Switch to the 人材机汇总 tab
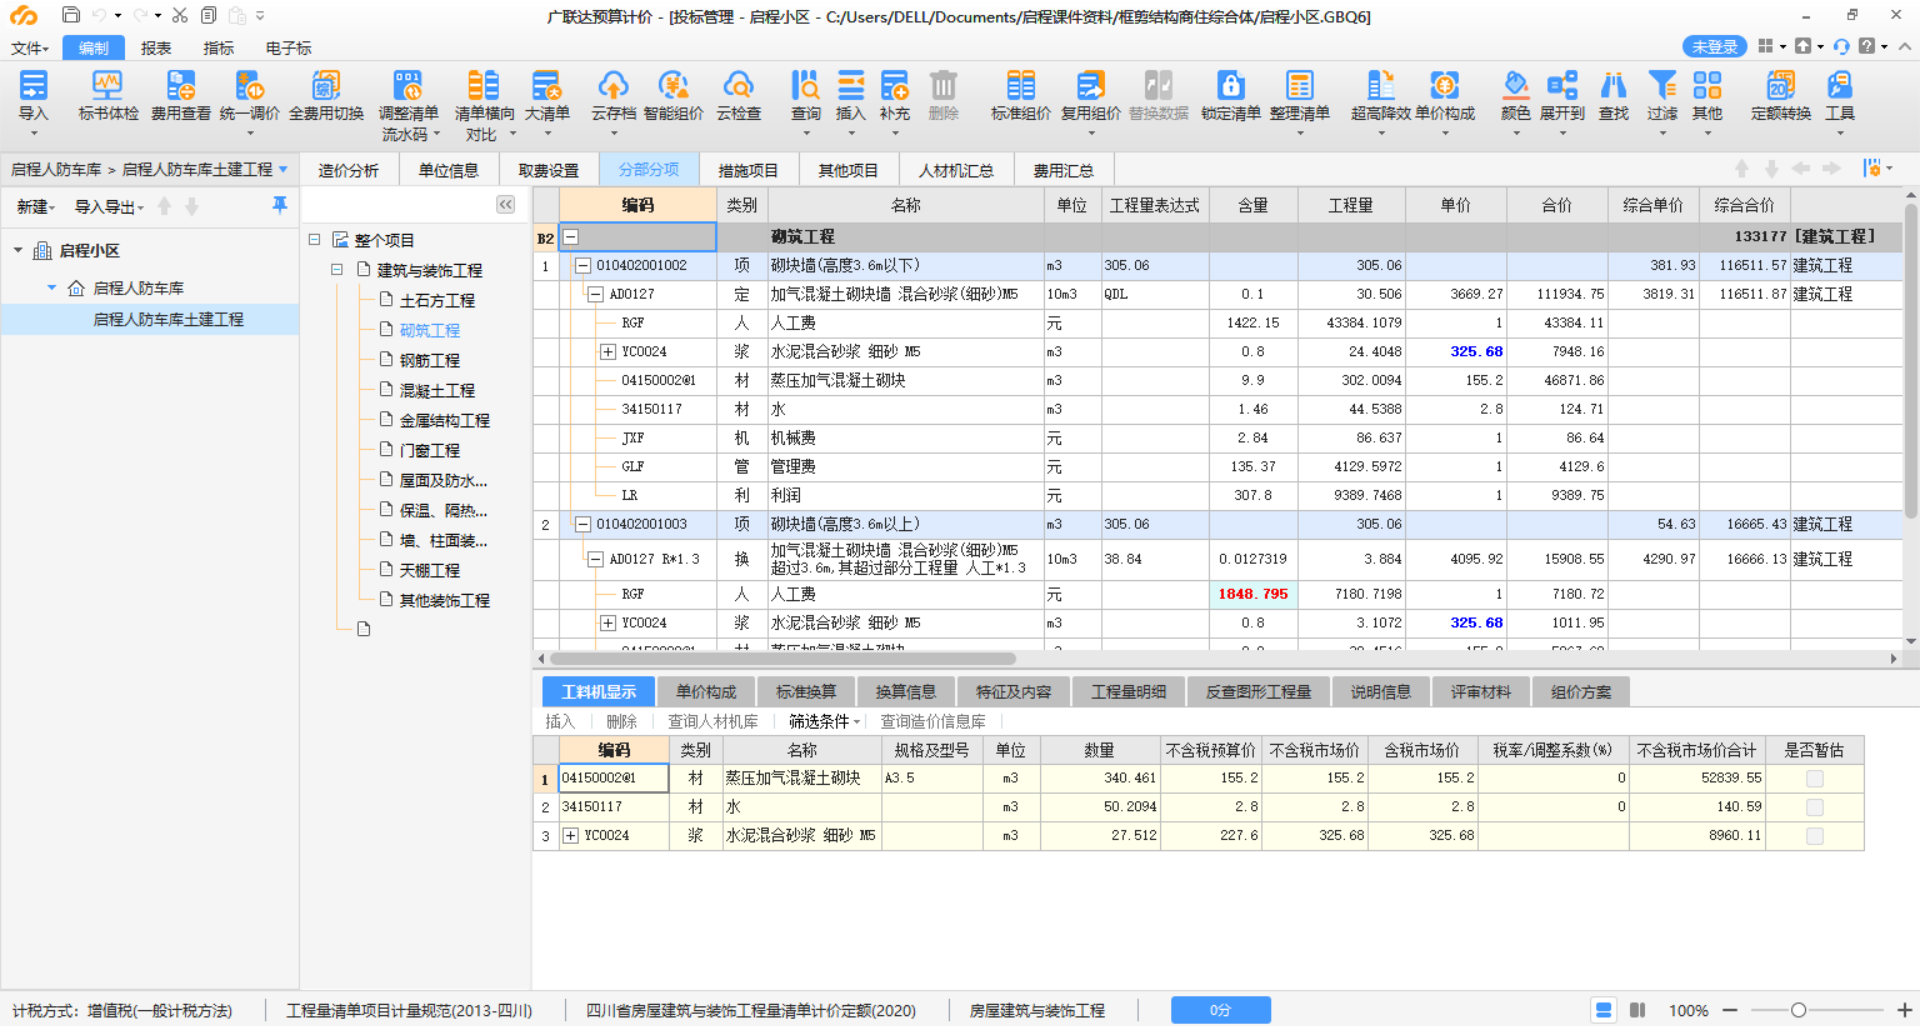The height and width of the screenshot is (1026, 1920). pos(956,170)
